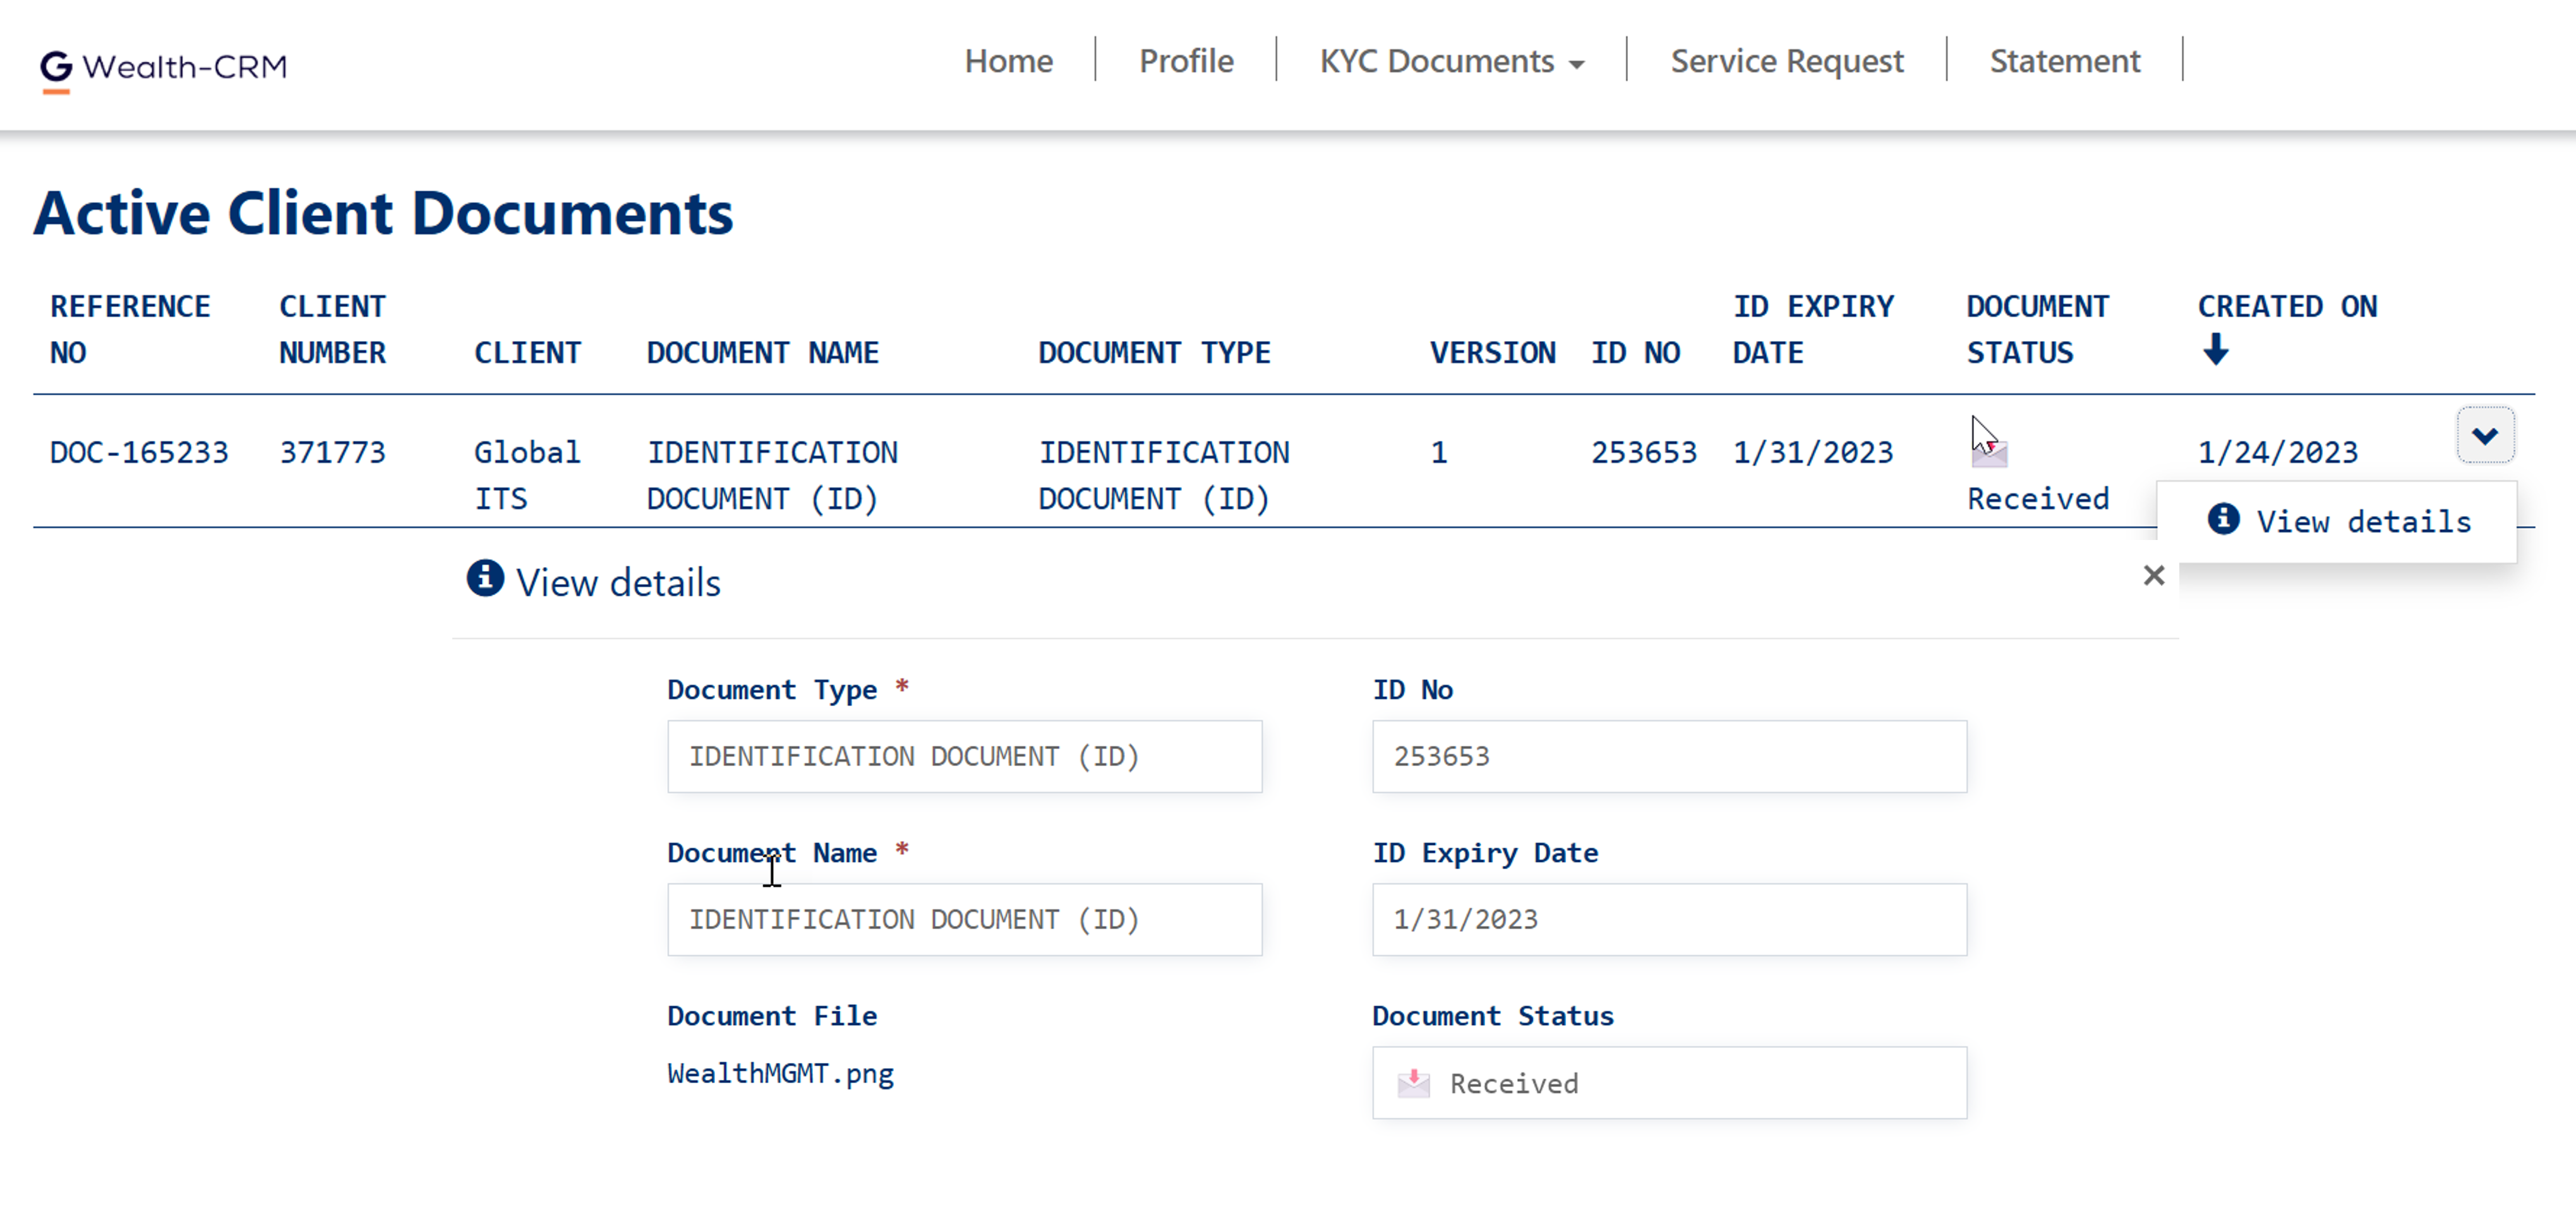This screenshot has width=2576, height=1212.
Task: Click the Document Type input field
Action: [964, 756]
